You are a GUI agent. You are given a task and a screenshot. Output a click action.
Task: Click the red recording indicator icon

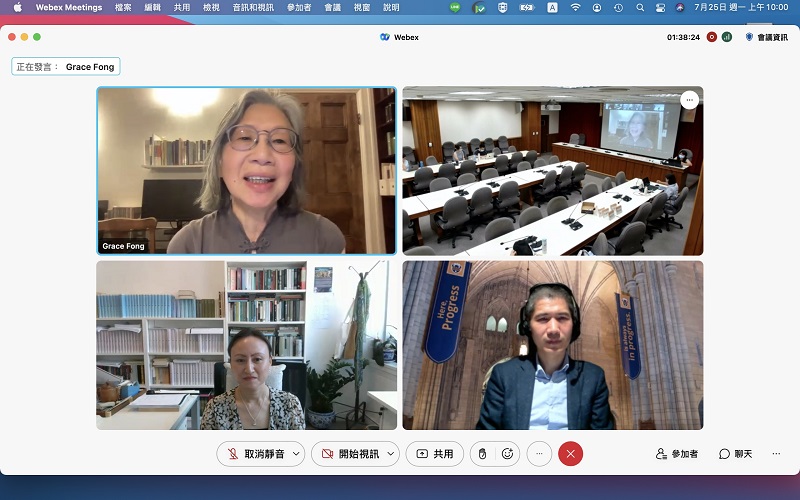click(712, 37)
